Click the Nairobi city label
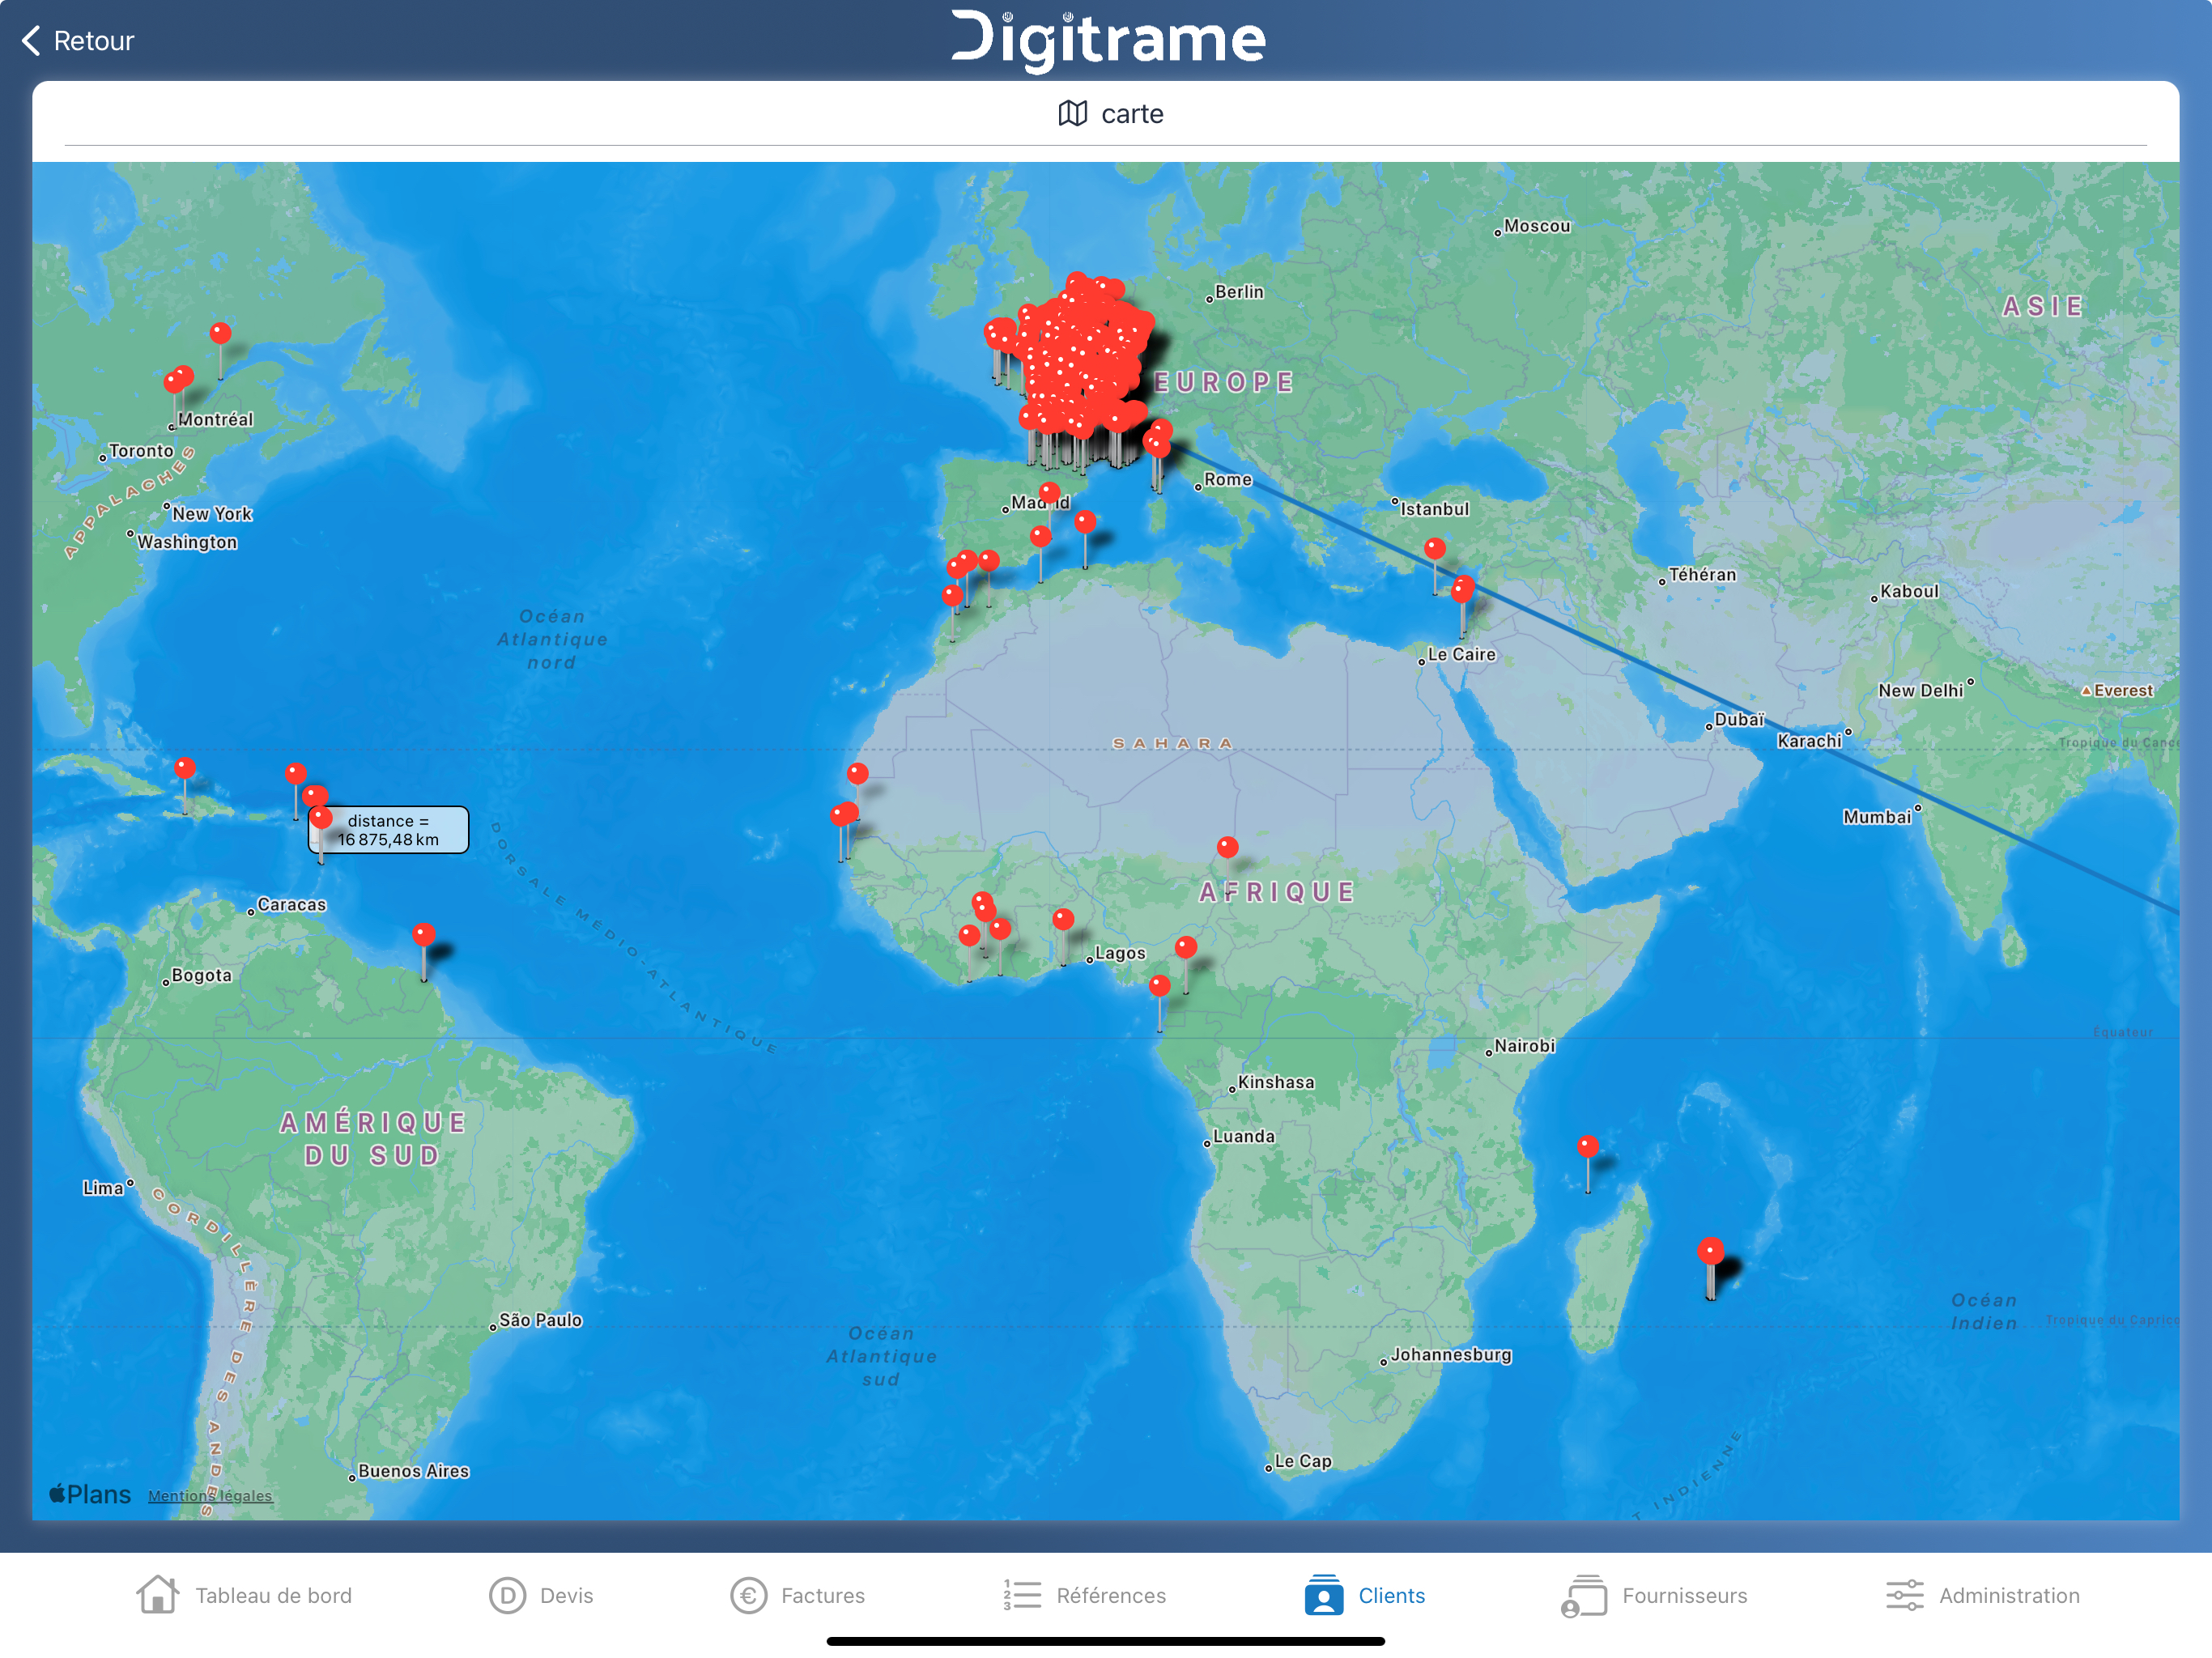2212x1658 pixels. [x=1524, y=1046]
